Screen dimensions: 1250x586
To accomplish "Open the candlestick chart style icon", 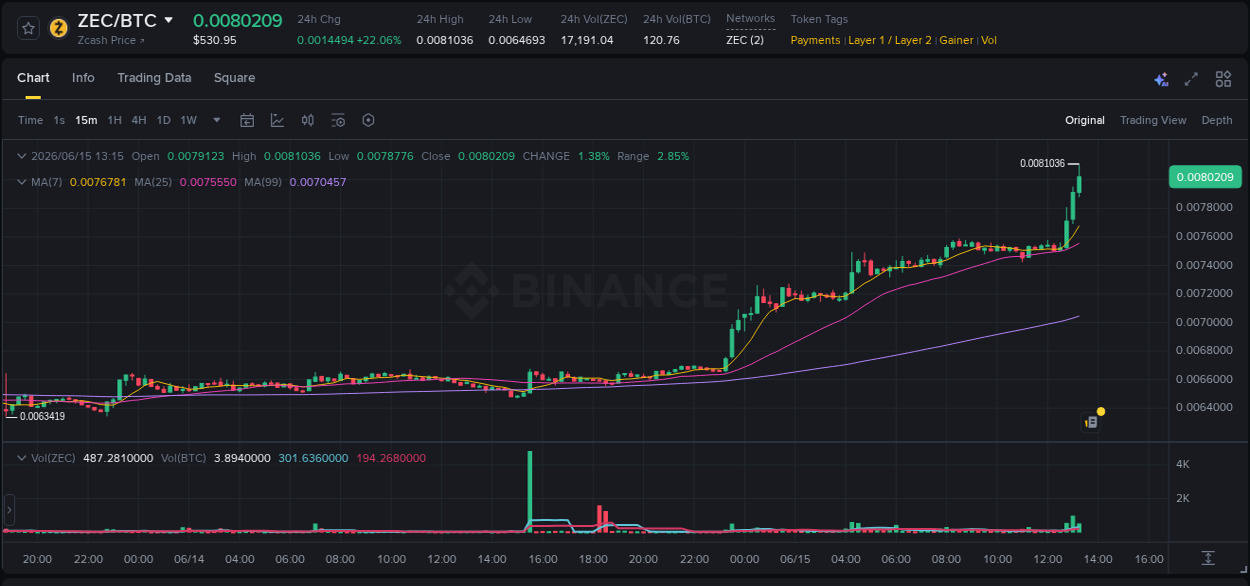I will tap(308, 120).
